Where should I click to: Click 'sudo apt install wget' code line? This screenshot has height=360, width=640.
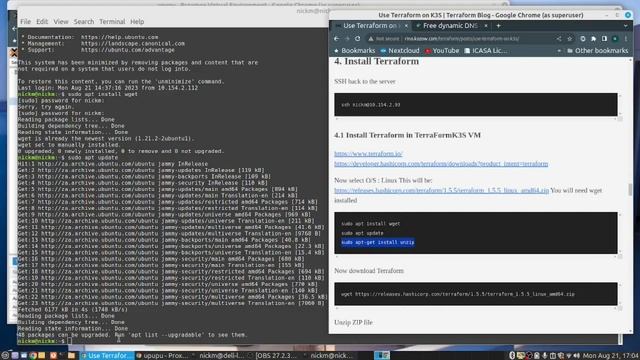pyautogui.click(x=371, y=224)
